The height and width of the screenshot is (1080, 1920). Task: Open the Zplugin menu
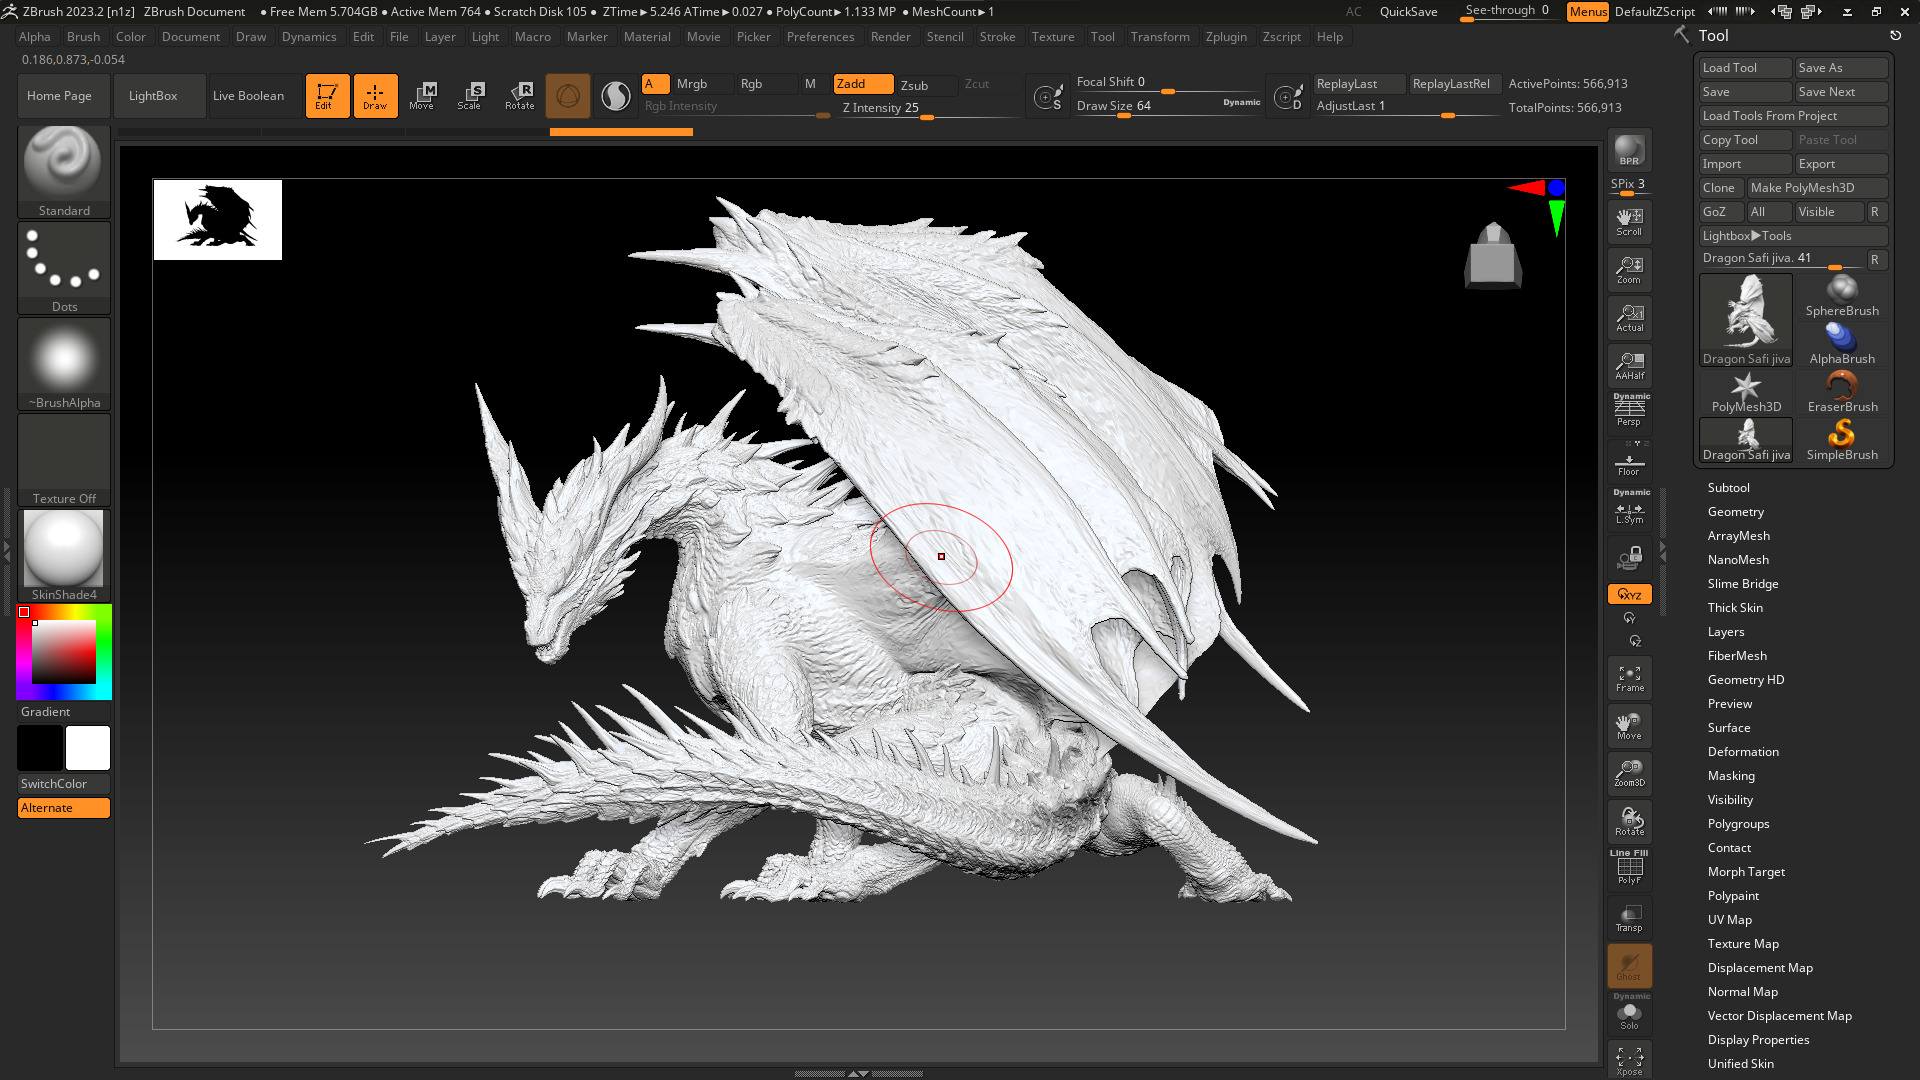click(1226, 37)
